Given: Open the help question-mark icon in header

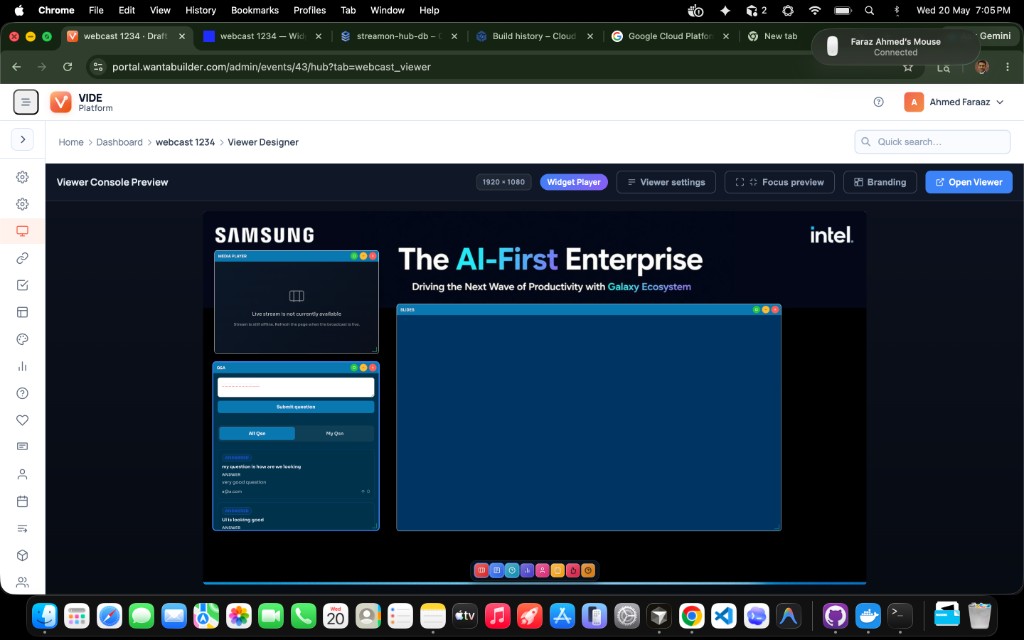Looking at the screenshot, I should (x=878, y=102).
